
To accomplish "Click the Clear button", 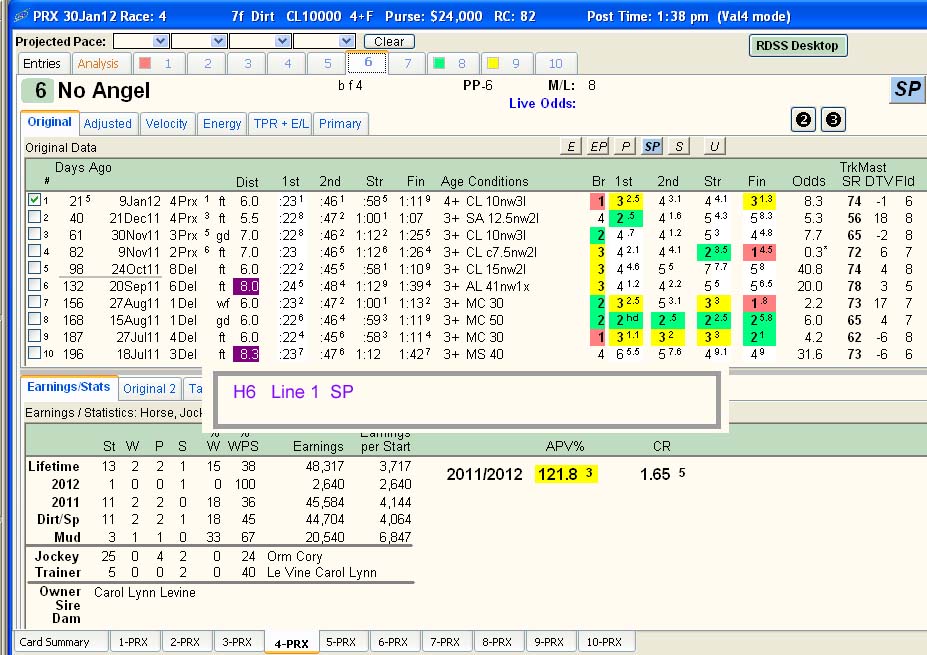I will click(x=389, y=41).
